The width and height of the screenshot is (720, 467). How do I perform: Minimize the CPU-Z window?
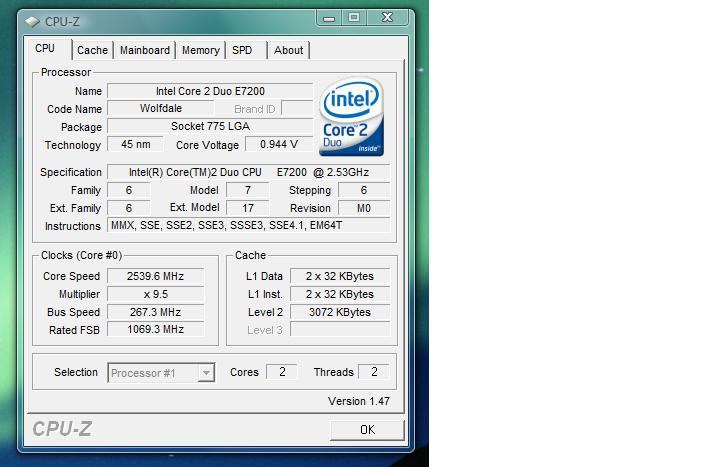(329, 18)
